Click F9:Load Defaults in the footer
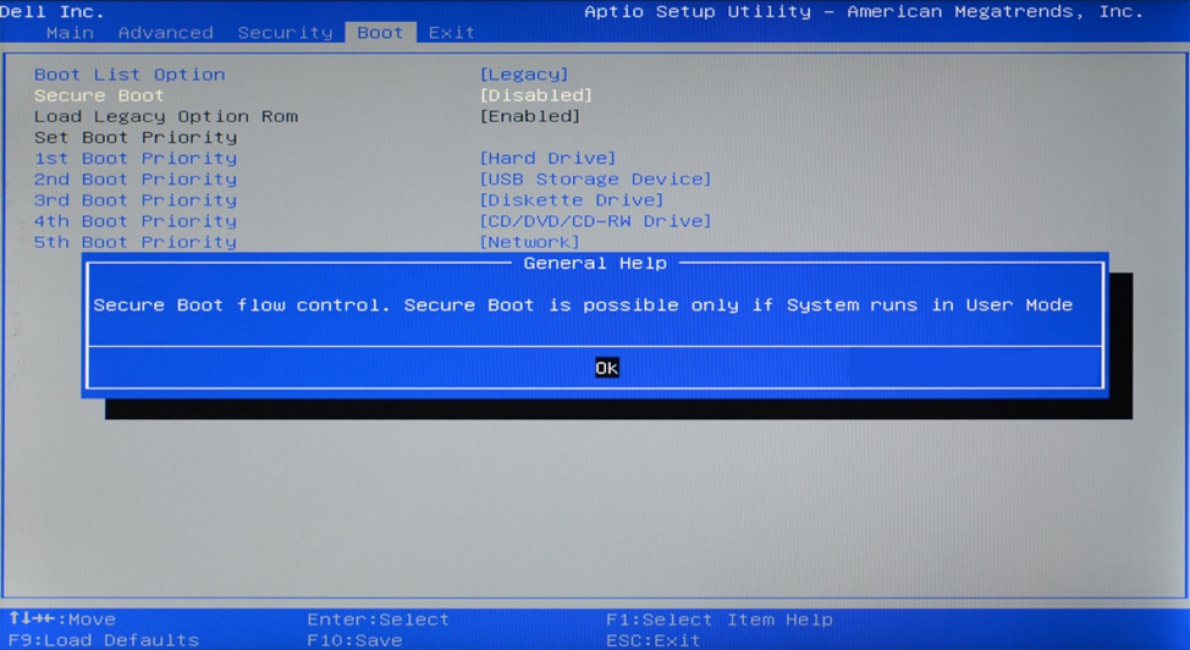Viewport: 1190px width, 650px height. tap(104, 640)
